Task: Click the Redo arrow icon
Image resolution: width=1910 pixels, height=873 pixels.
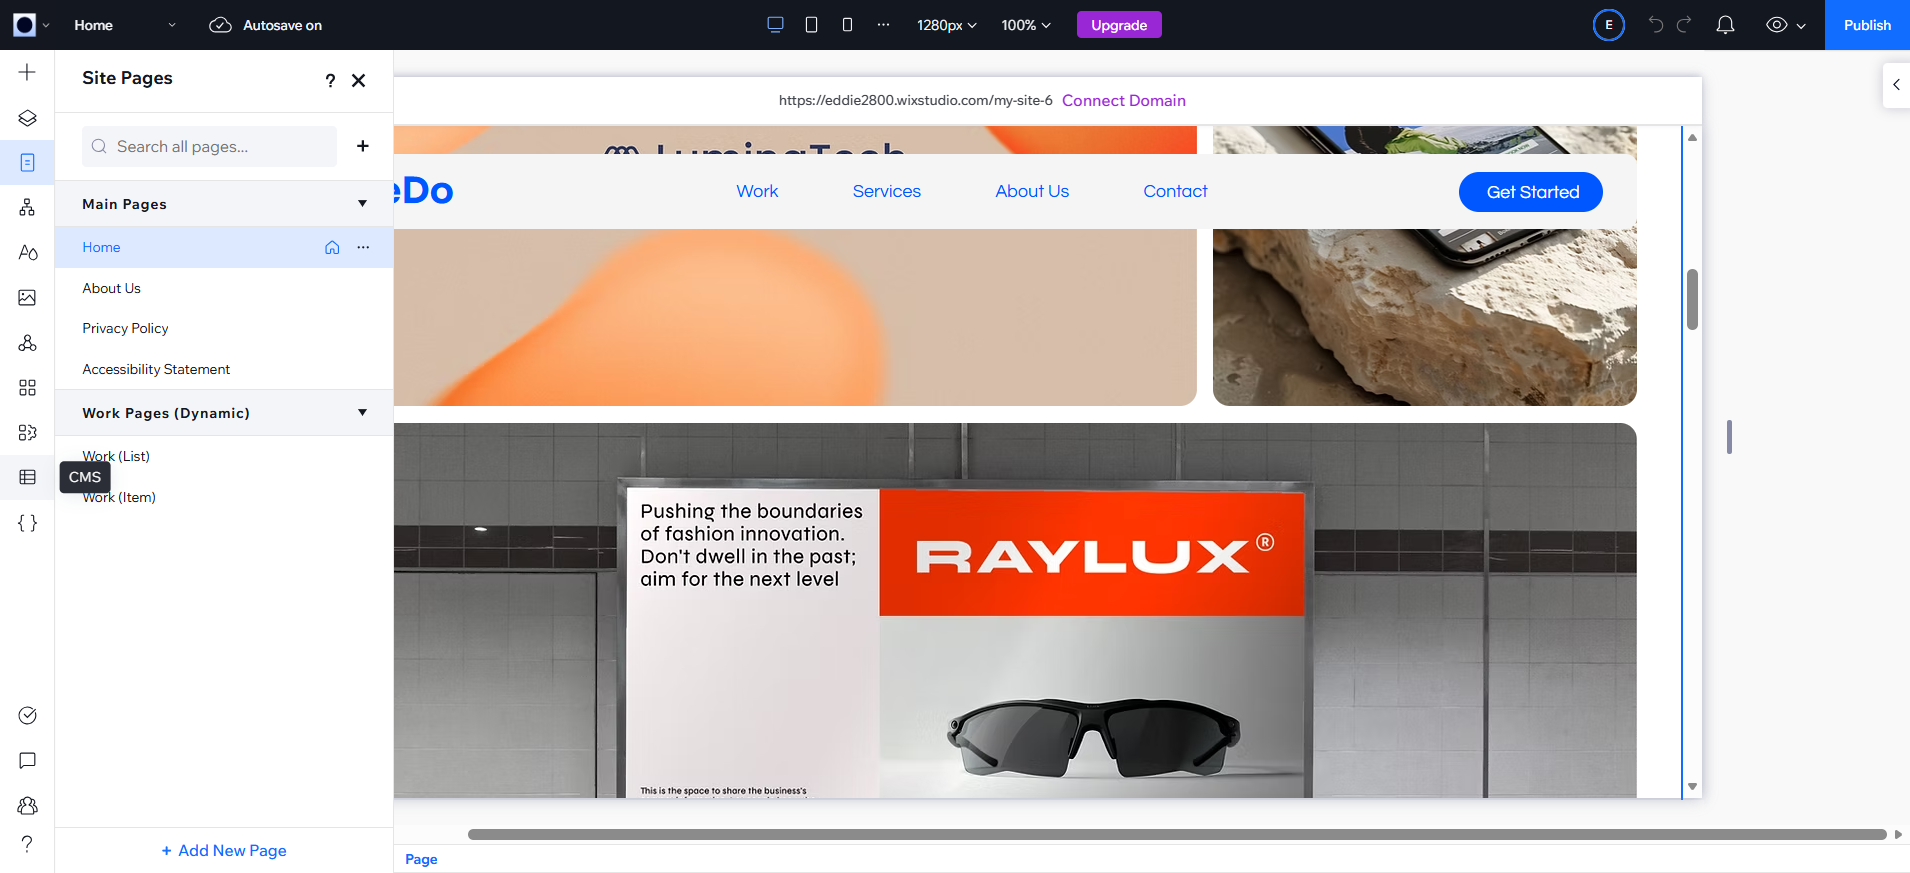Action: [x=1684, y=25]
